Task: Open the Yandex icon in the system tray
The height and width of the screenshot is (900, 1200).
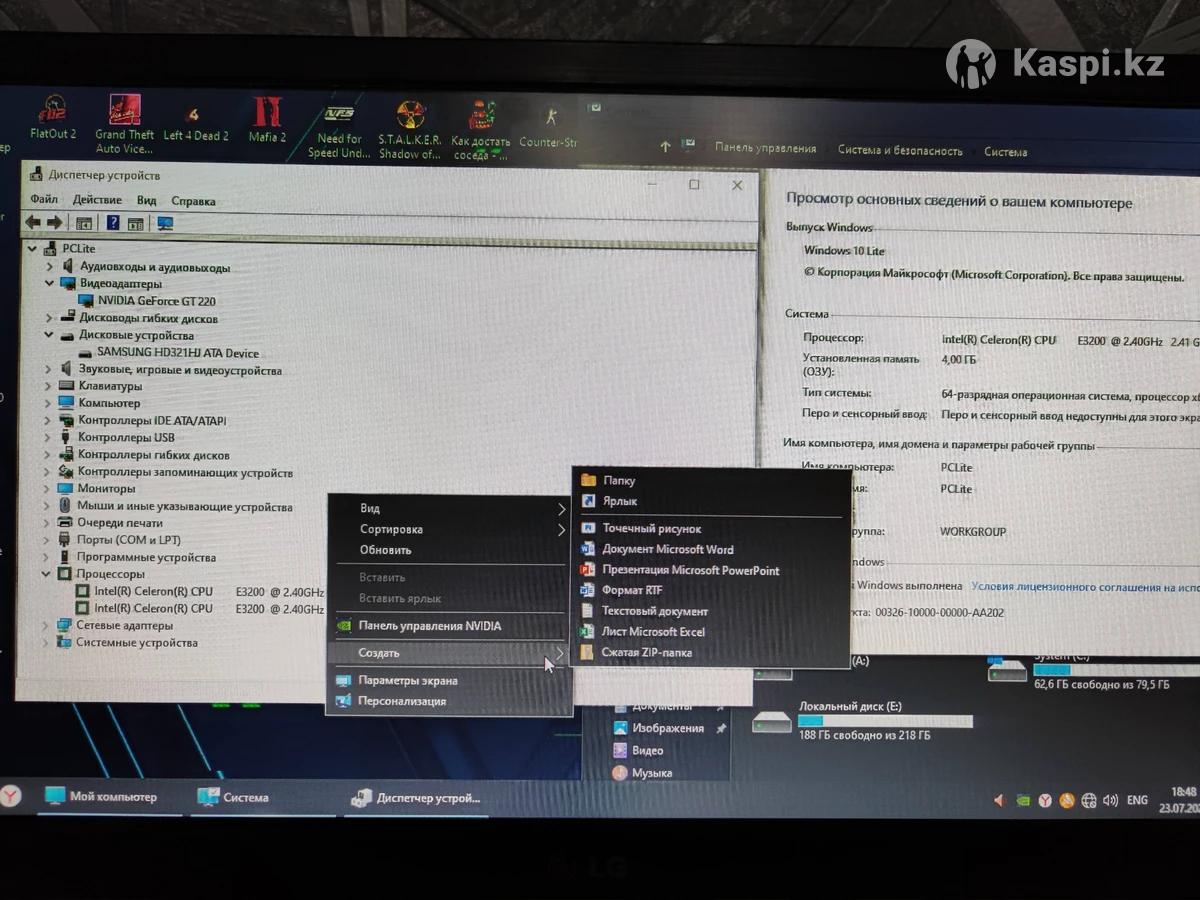Action: pyautogui.click(x=1044, y=800)
